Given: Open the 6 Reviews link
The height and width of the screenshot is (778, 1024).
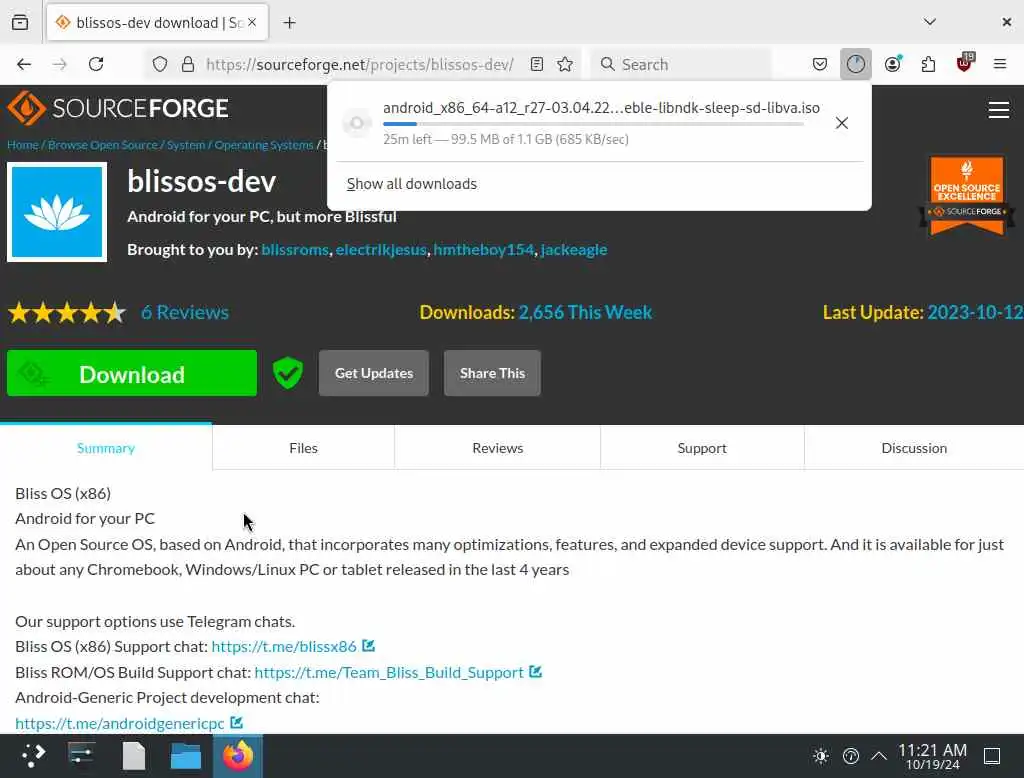Looking at the screenshot, I should coord(185,312).
